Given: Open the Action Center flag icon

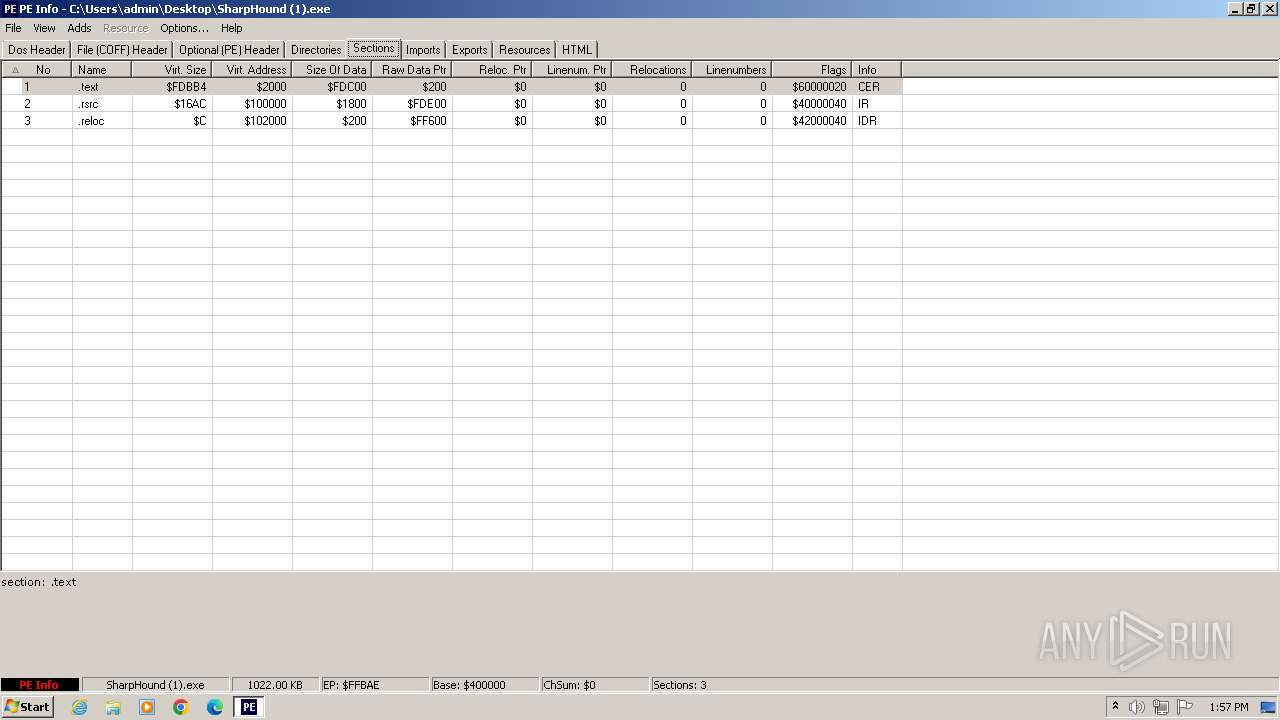Looking at the screenshot, I should [x=1185, y=707].
